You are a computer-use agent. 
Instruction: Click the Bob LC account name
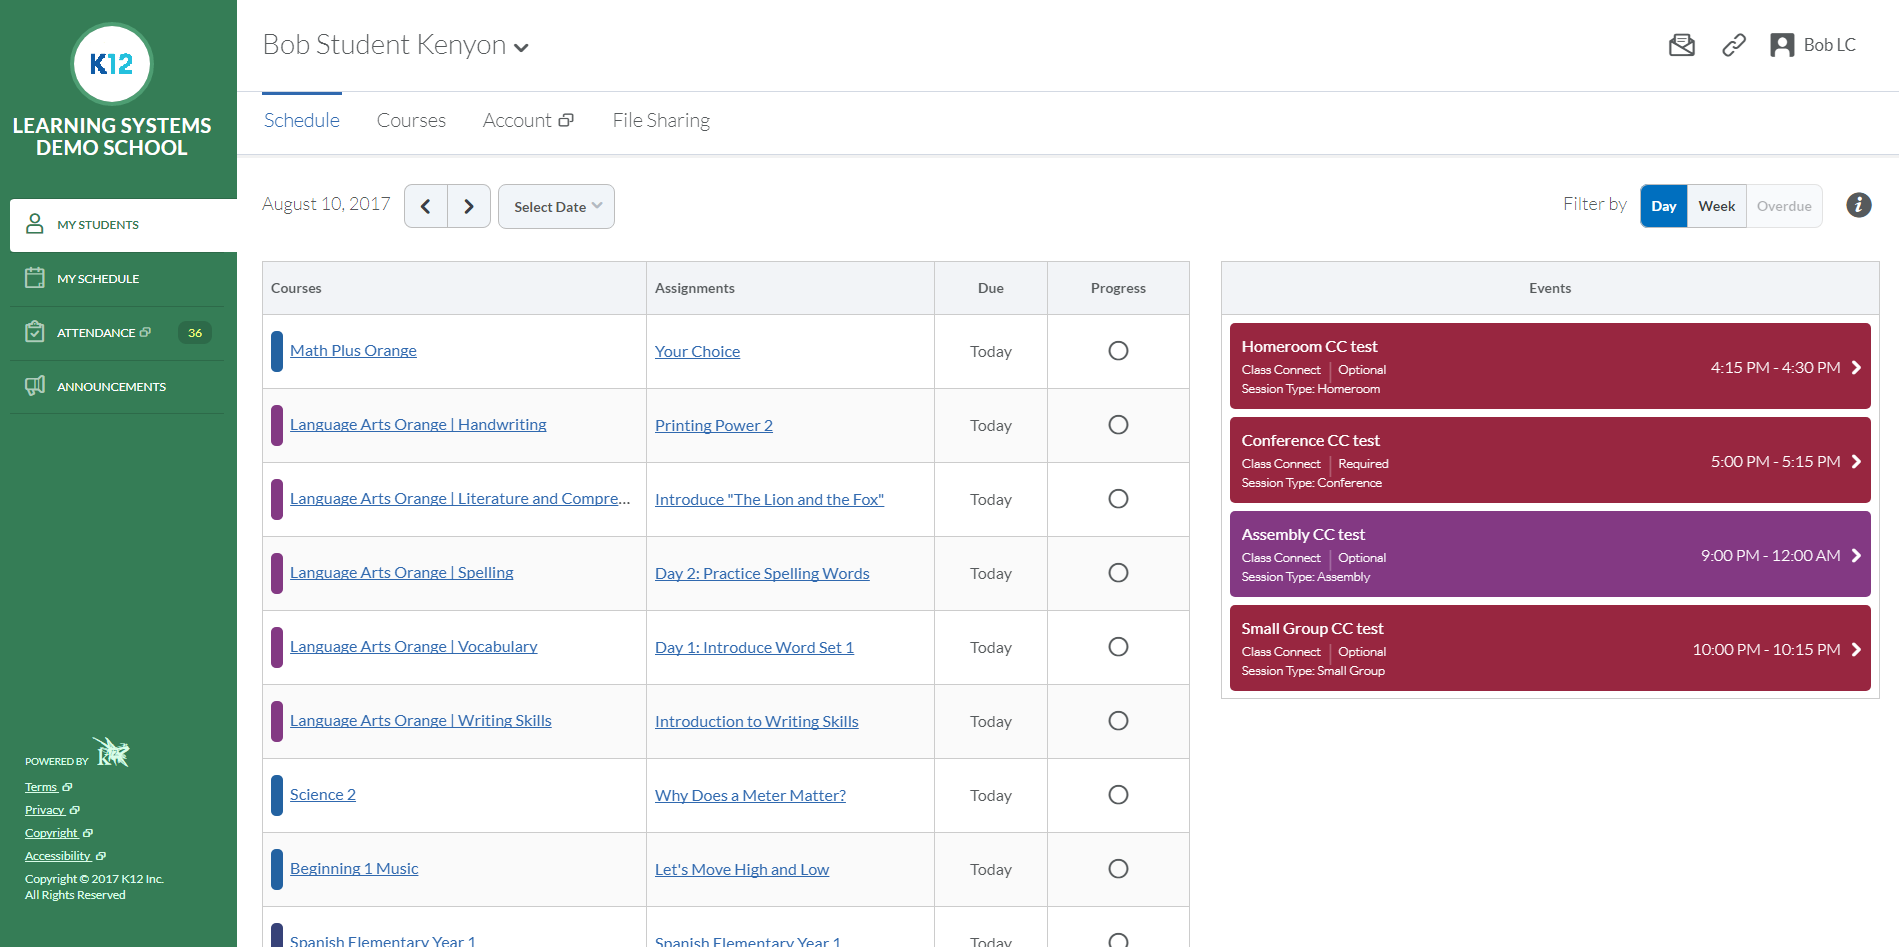1830,45
